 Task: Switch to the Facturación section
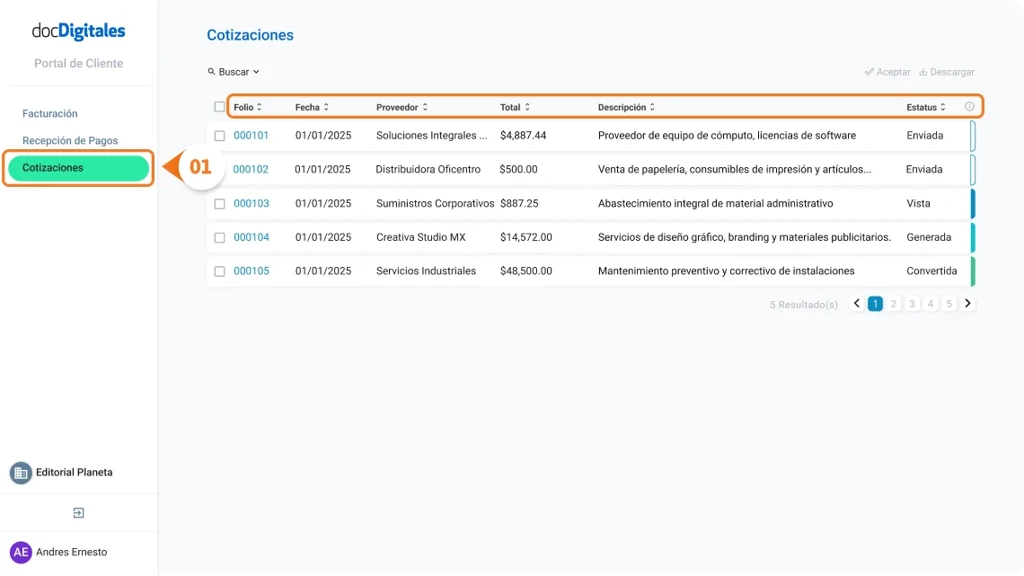click(50, 113)
